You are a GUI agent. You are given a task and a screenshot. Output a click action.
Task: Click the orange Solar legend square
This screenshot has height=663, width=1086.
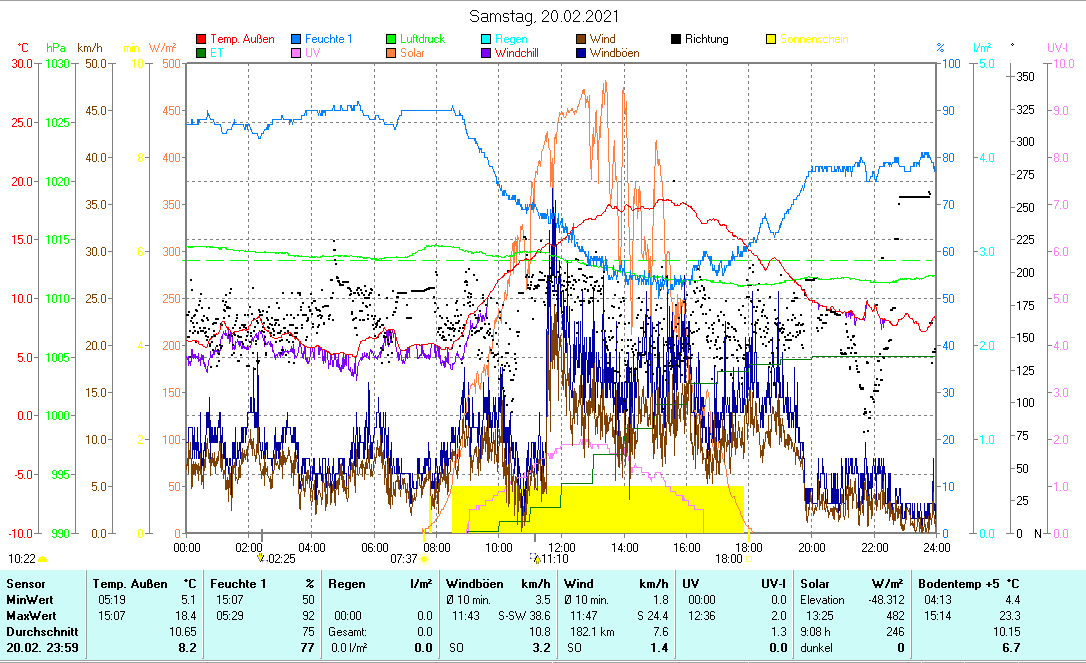click(x=392, y=53)
